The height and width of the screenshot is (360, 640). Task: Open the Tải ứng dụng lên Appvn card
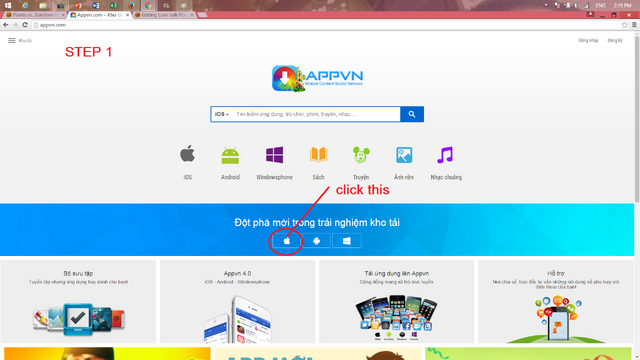click(x=397, y=301)
